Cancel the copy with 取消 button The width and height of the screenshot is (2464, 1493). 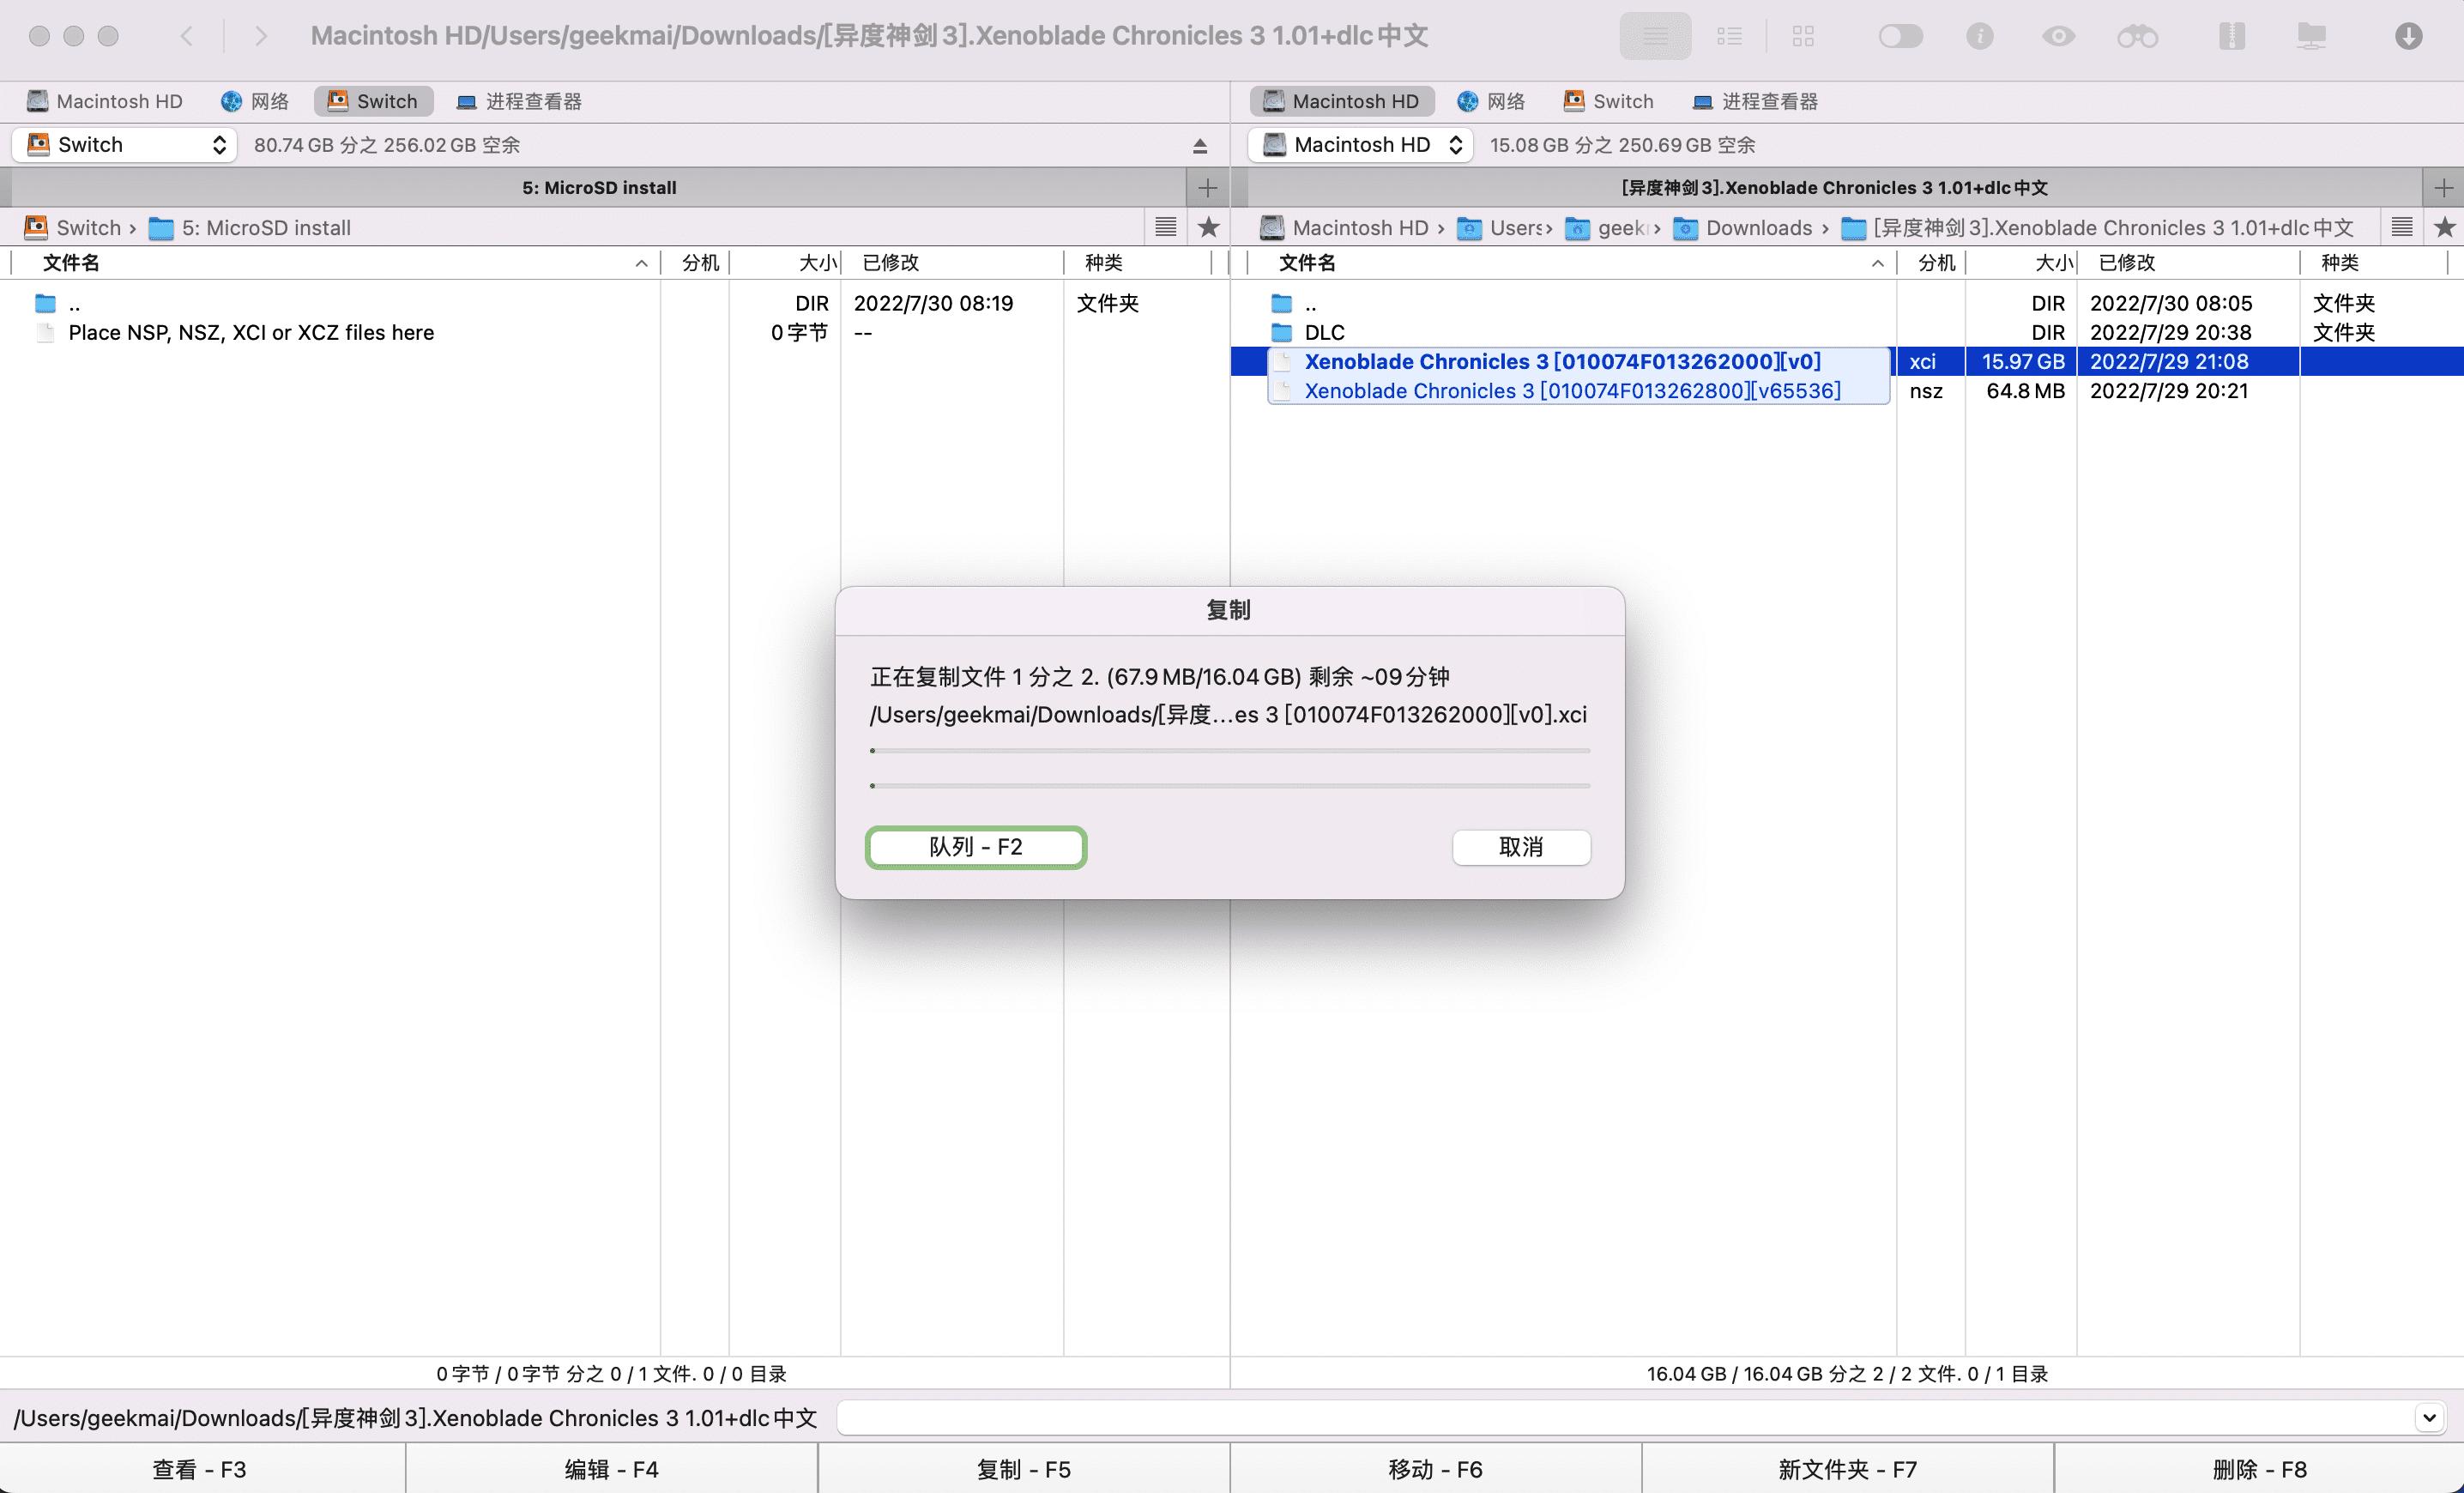(1520, 847)
